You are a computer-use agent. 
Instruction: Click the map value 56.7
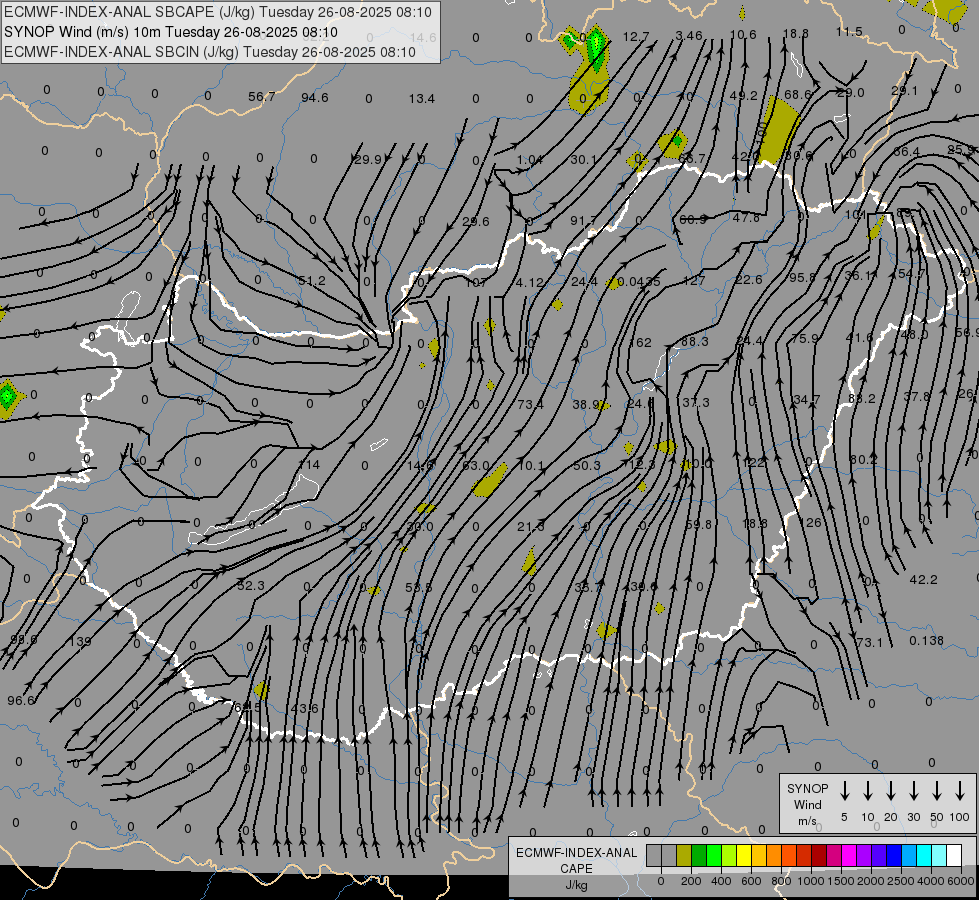(262, 97)
